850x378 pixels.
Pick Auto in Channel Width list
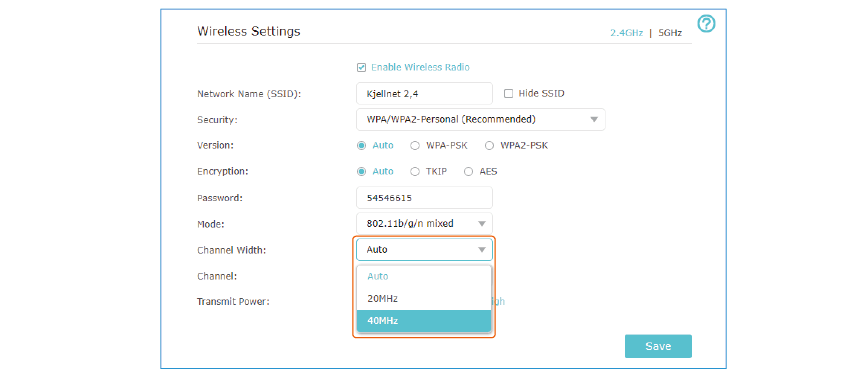[424, 276]
